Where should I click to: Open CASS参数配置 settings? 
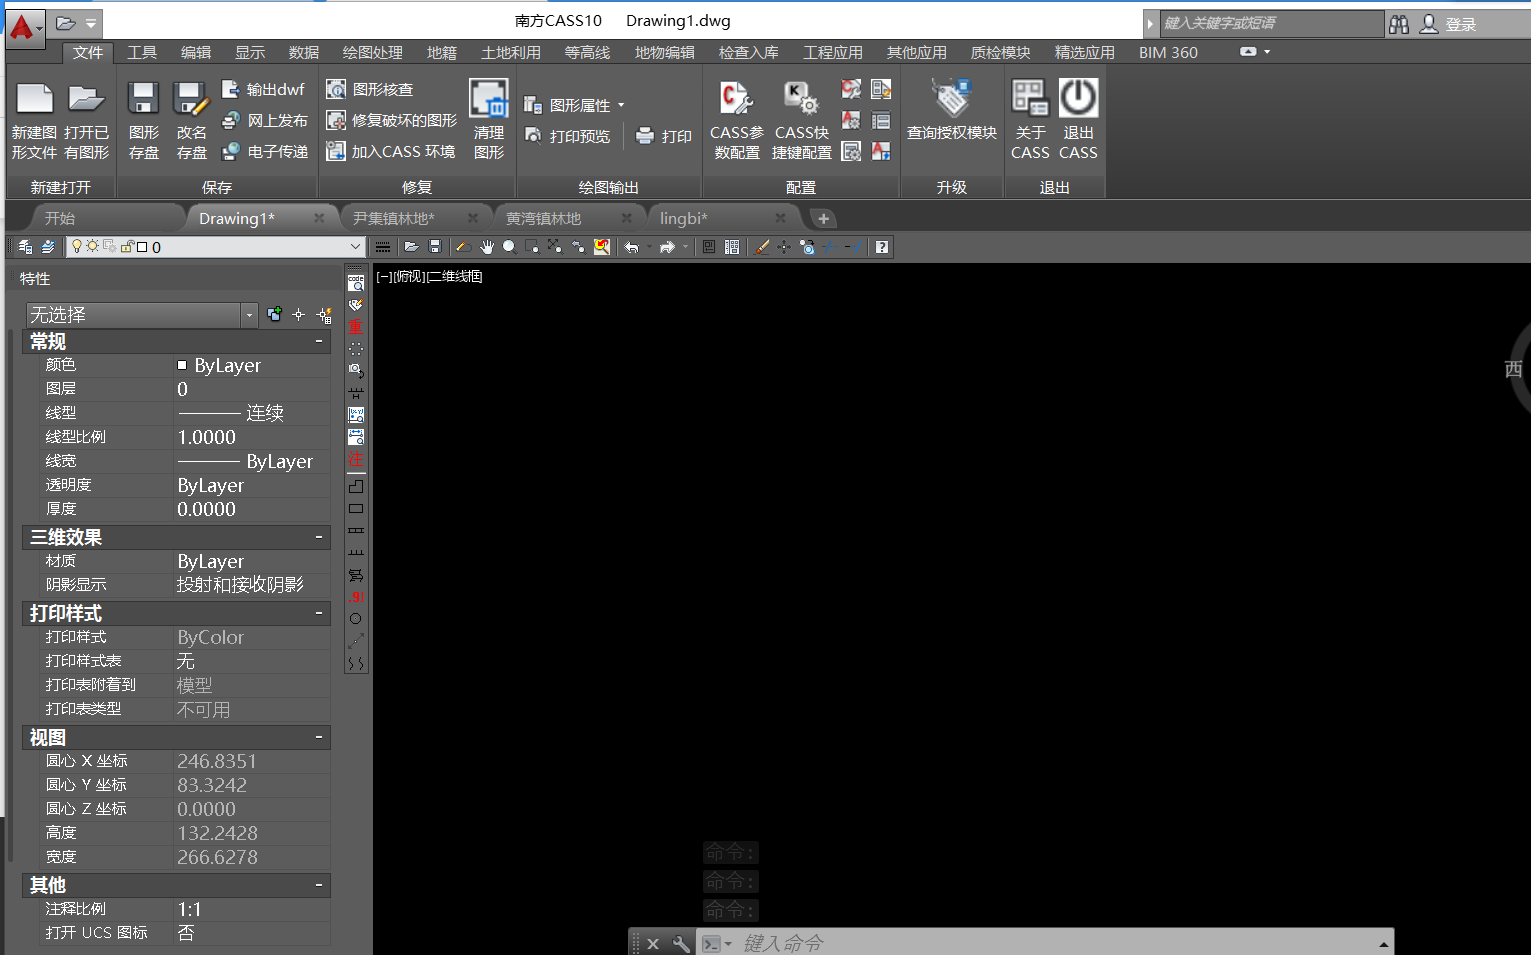click(x=736, y=99)
